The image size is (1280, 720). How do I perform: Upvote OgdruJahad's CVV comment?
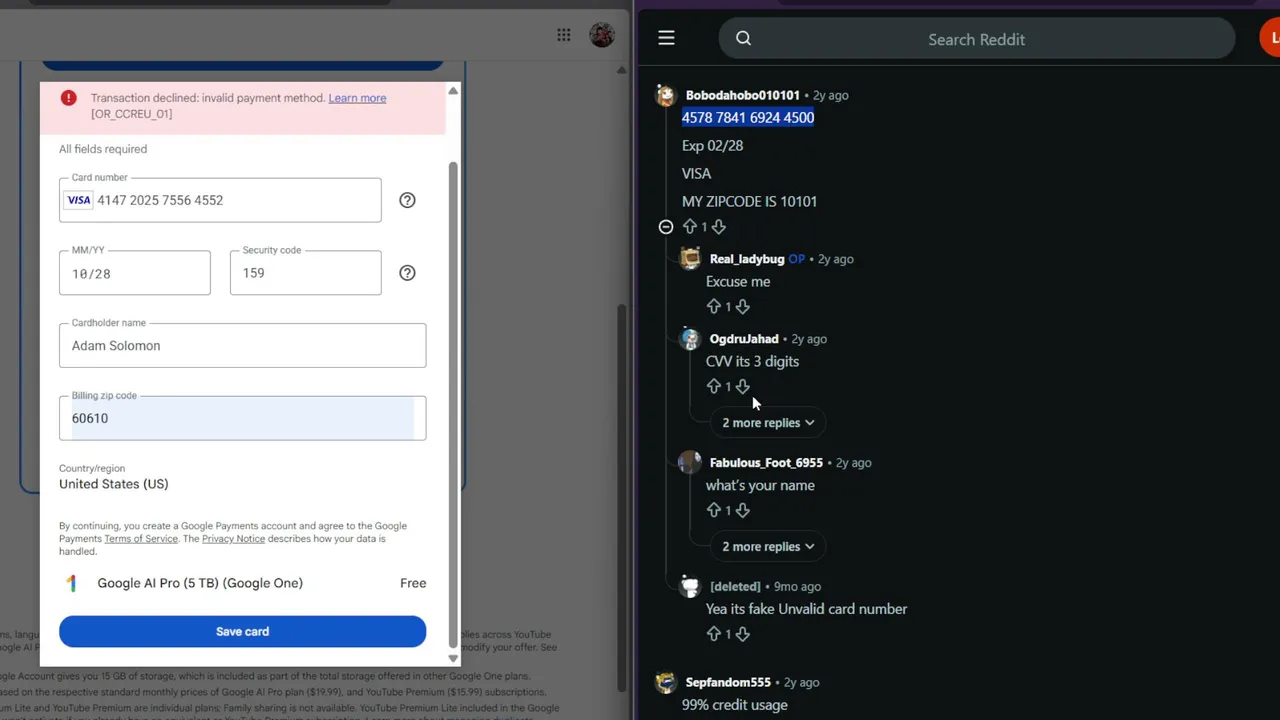point(714,386)
